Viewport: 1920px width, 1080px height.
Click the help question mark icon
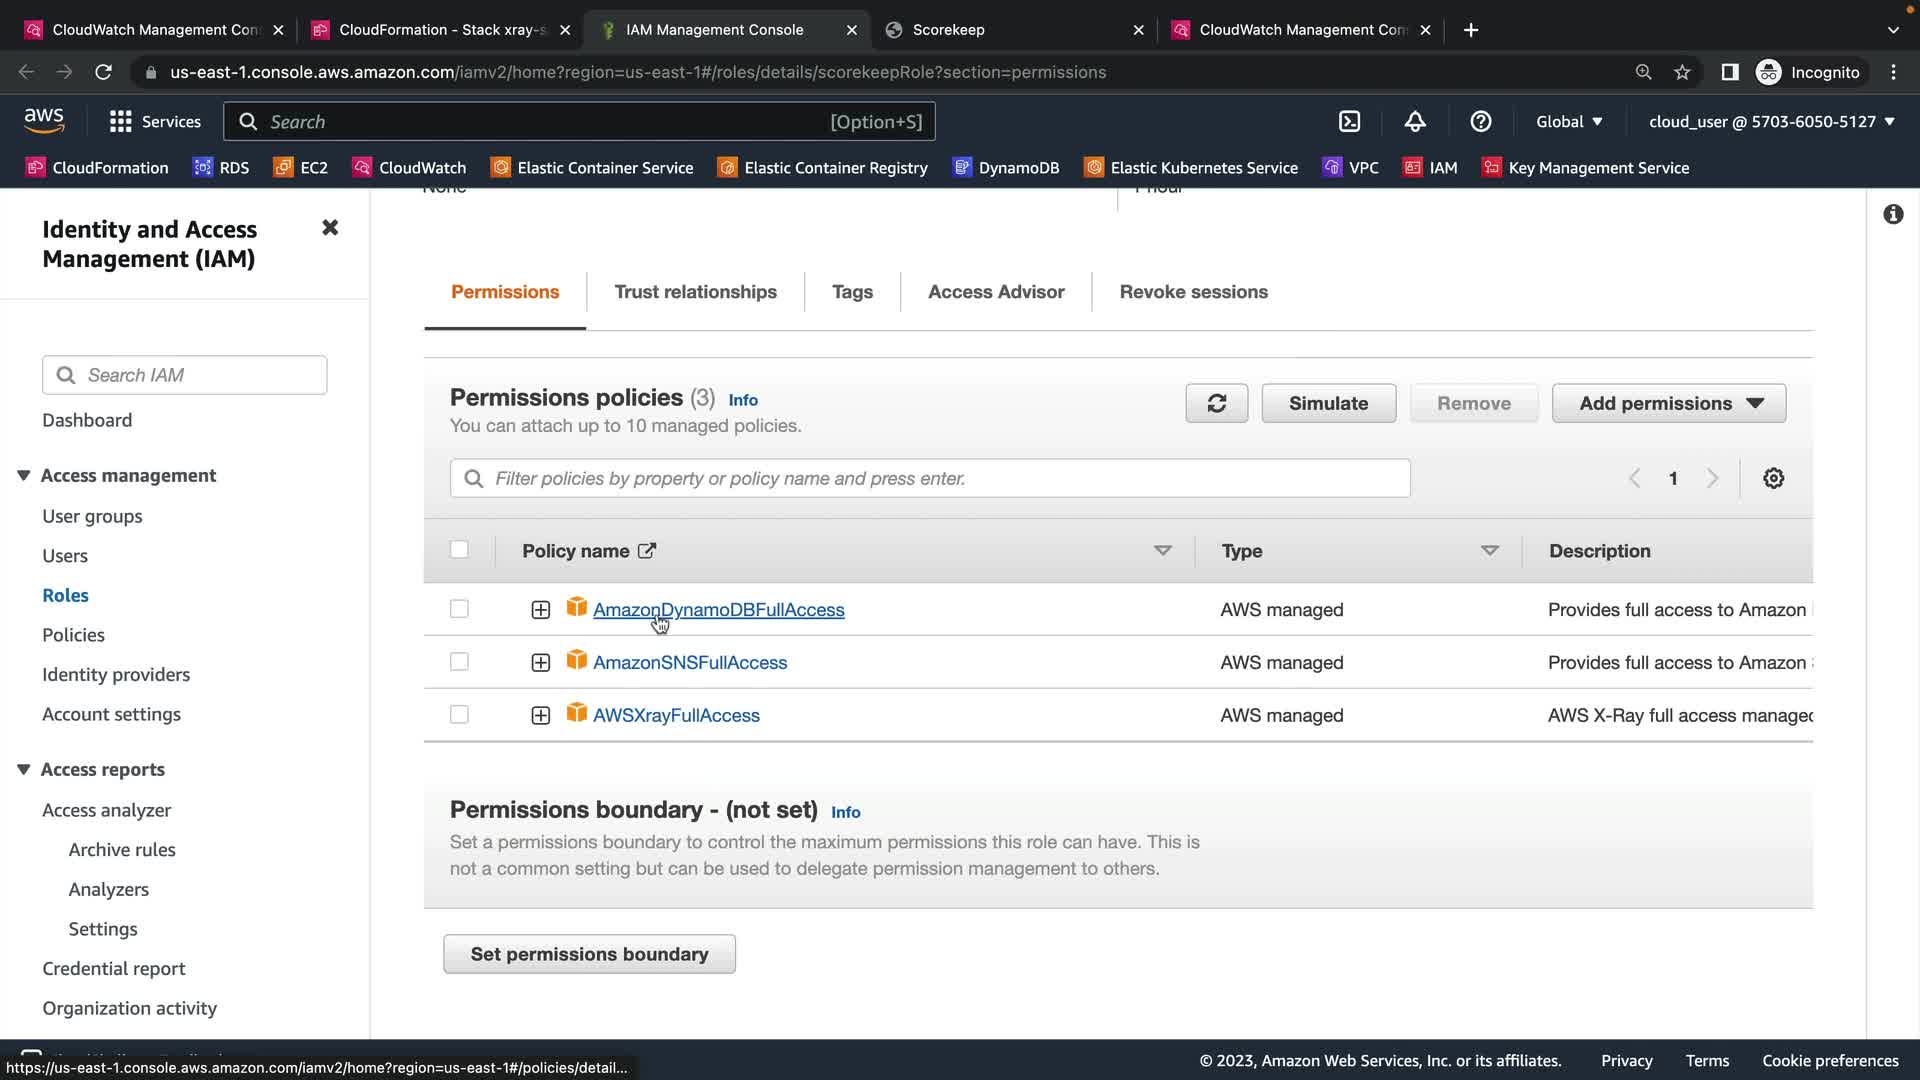pos(1481,122)
